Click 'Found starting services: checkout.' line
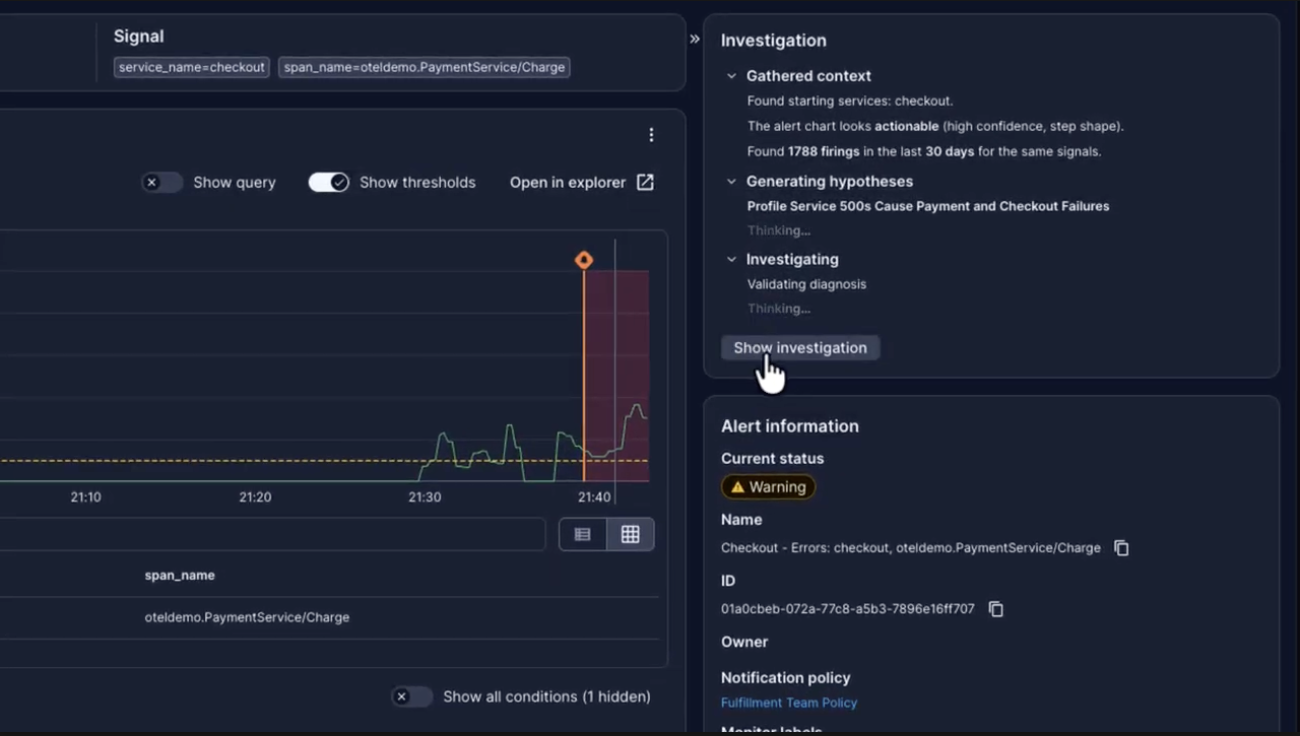Viewport: 1300px width, 736px height. [x=850, y=101]
